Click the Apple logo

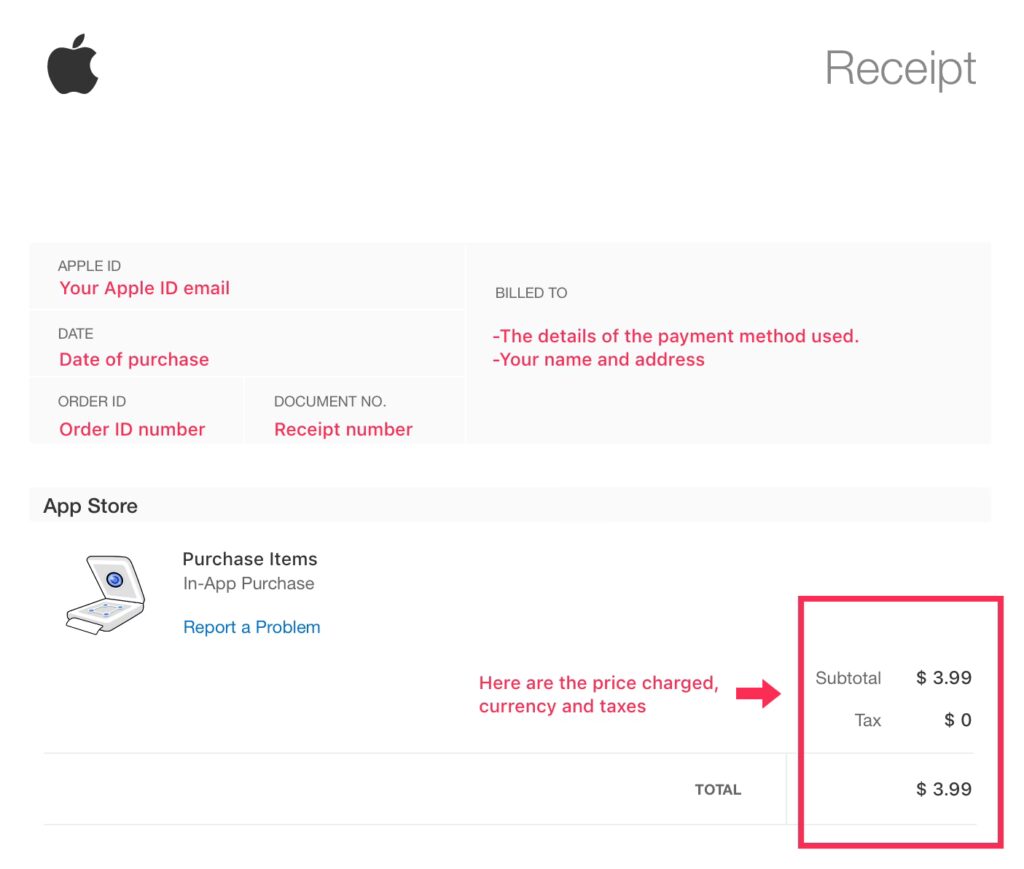point(73,65)
